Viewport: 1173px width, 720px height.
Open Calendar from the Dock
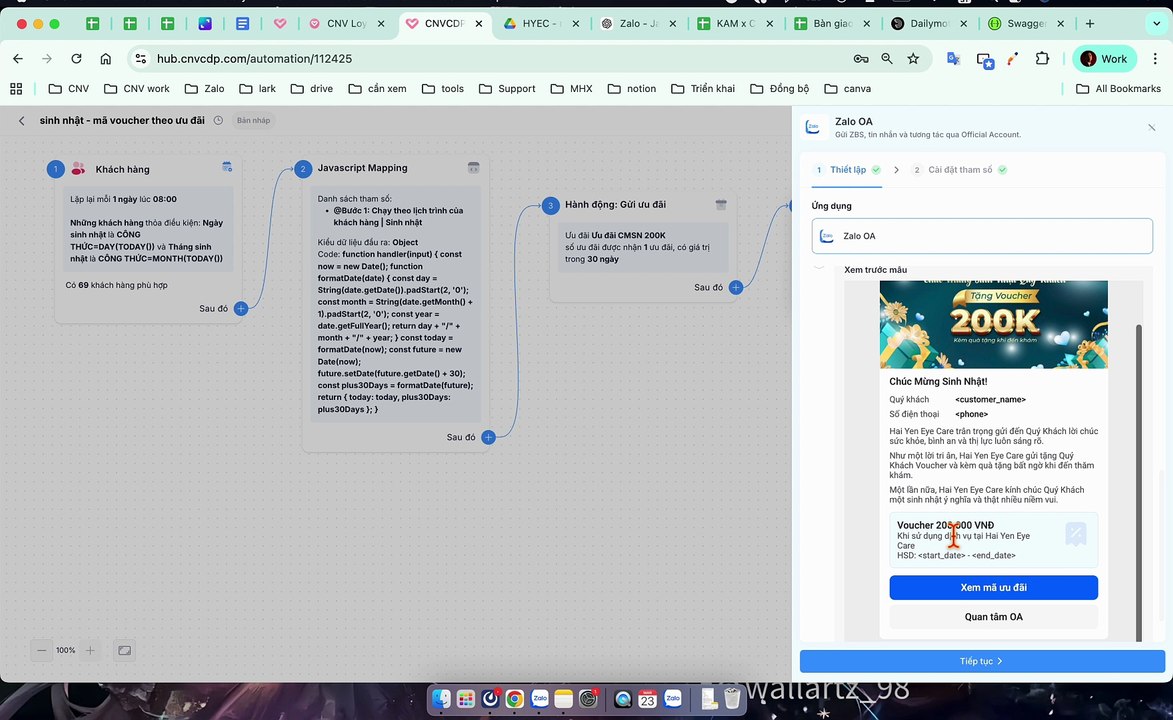[648, 699]
